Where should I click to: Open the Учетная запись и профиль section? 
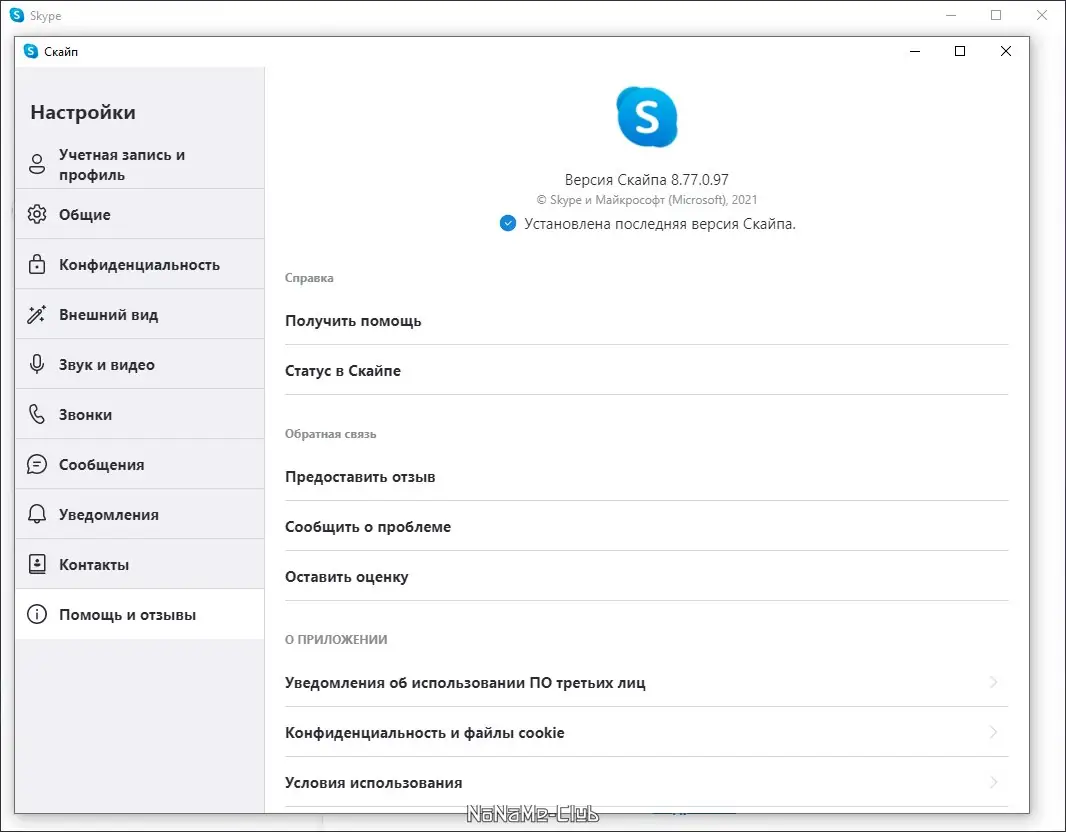(140, 164)
